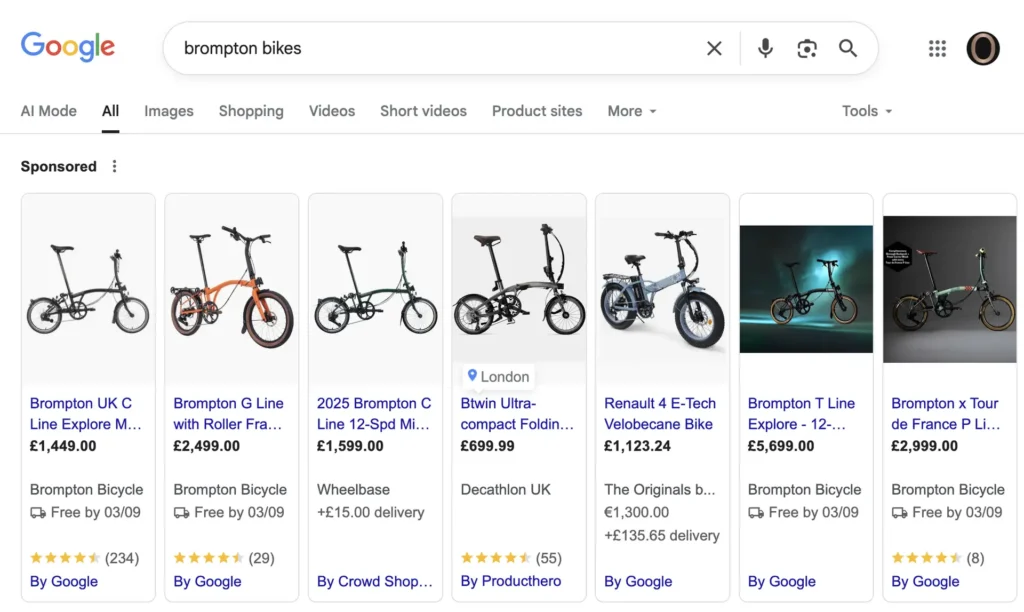Open your account profile avatar

982,48
